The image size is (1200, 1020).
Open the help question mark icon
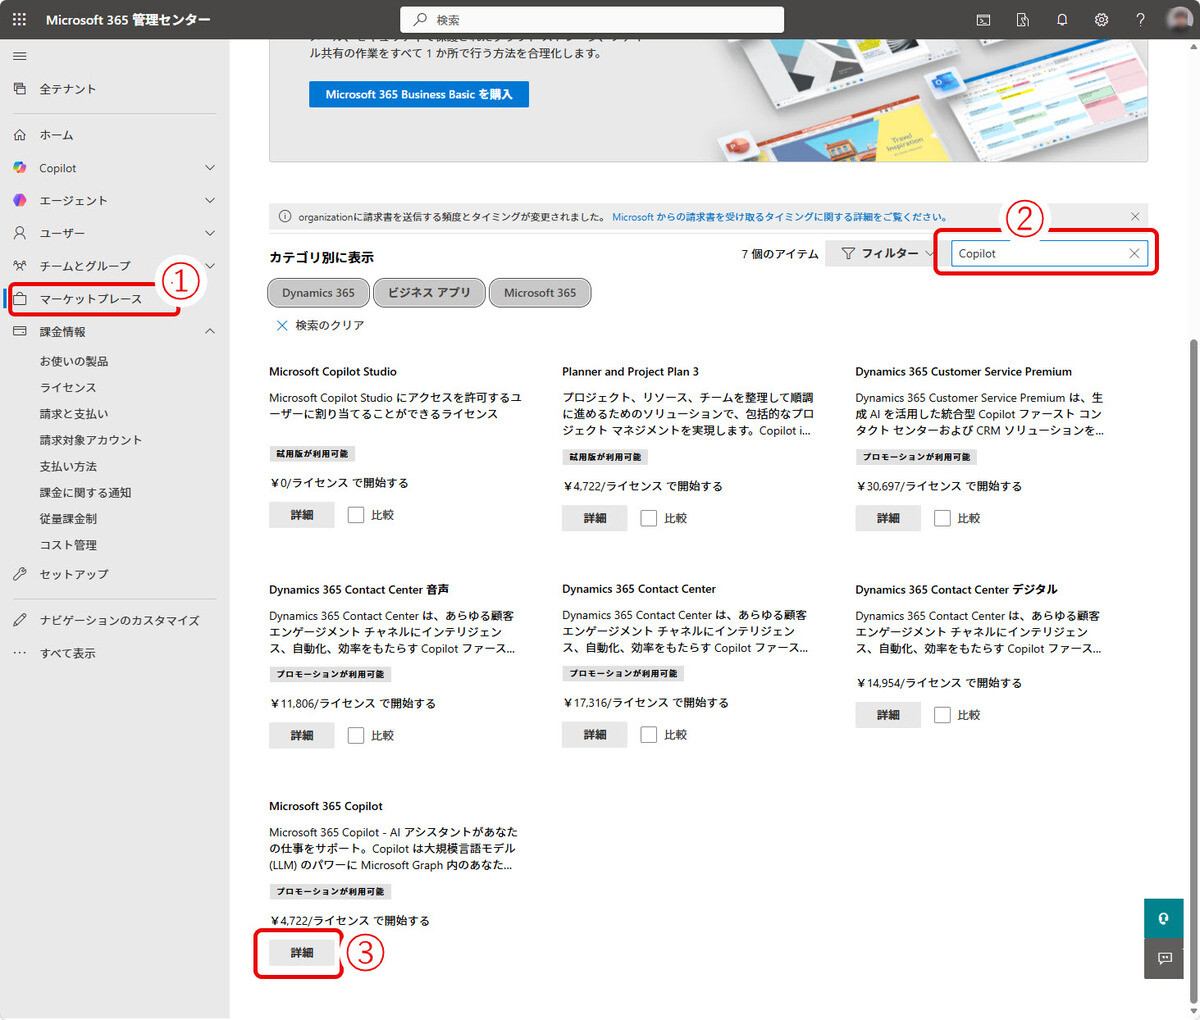1140,19
